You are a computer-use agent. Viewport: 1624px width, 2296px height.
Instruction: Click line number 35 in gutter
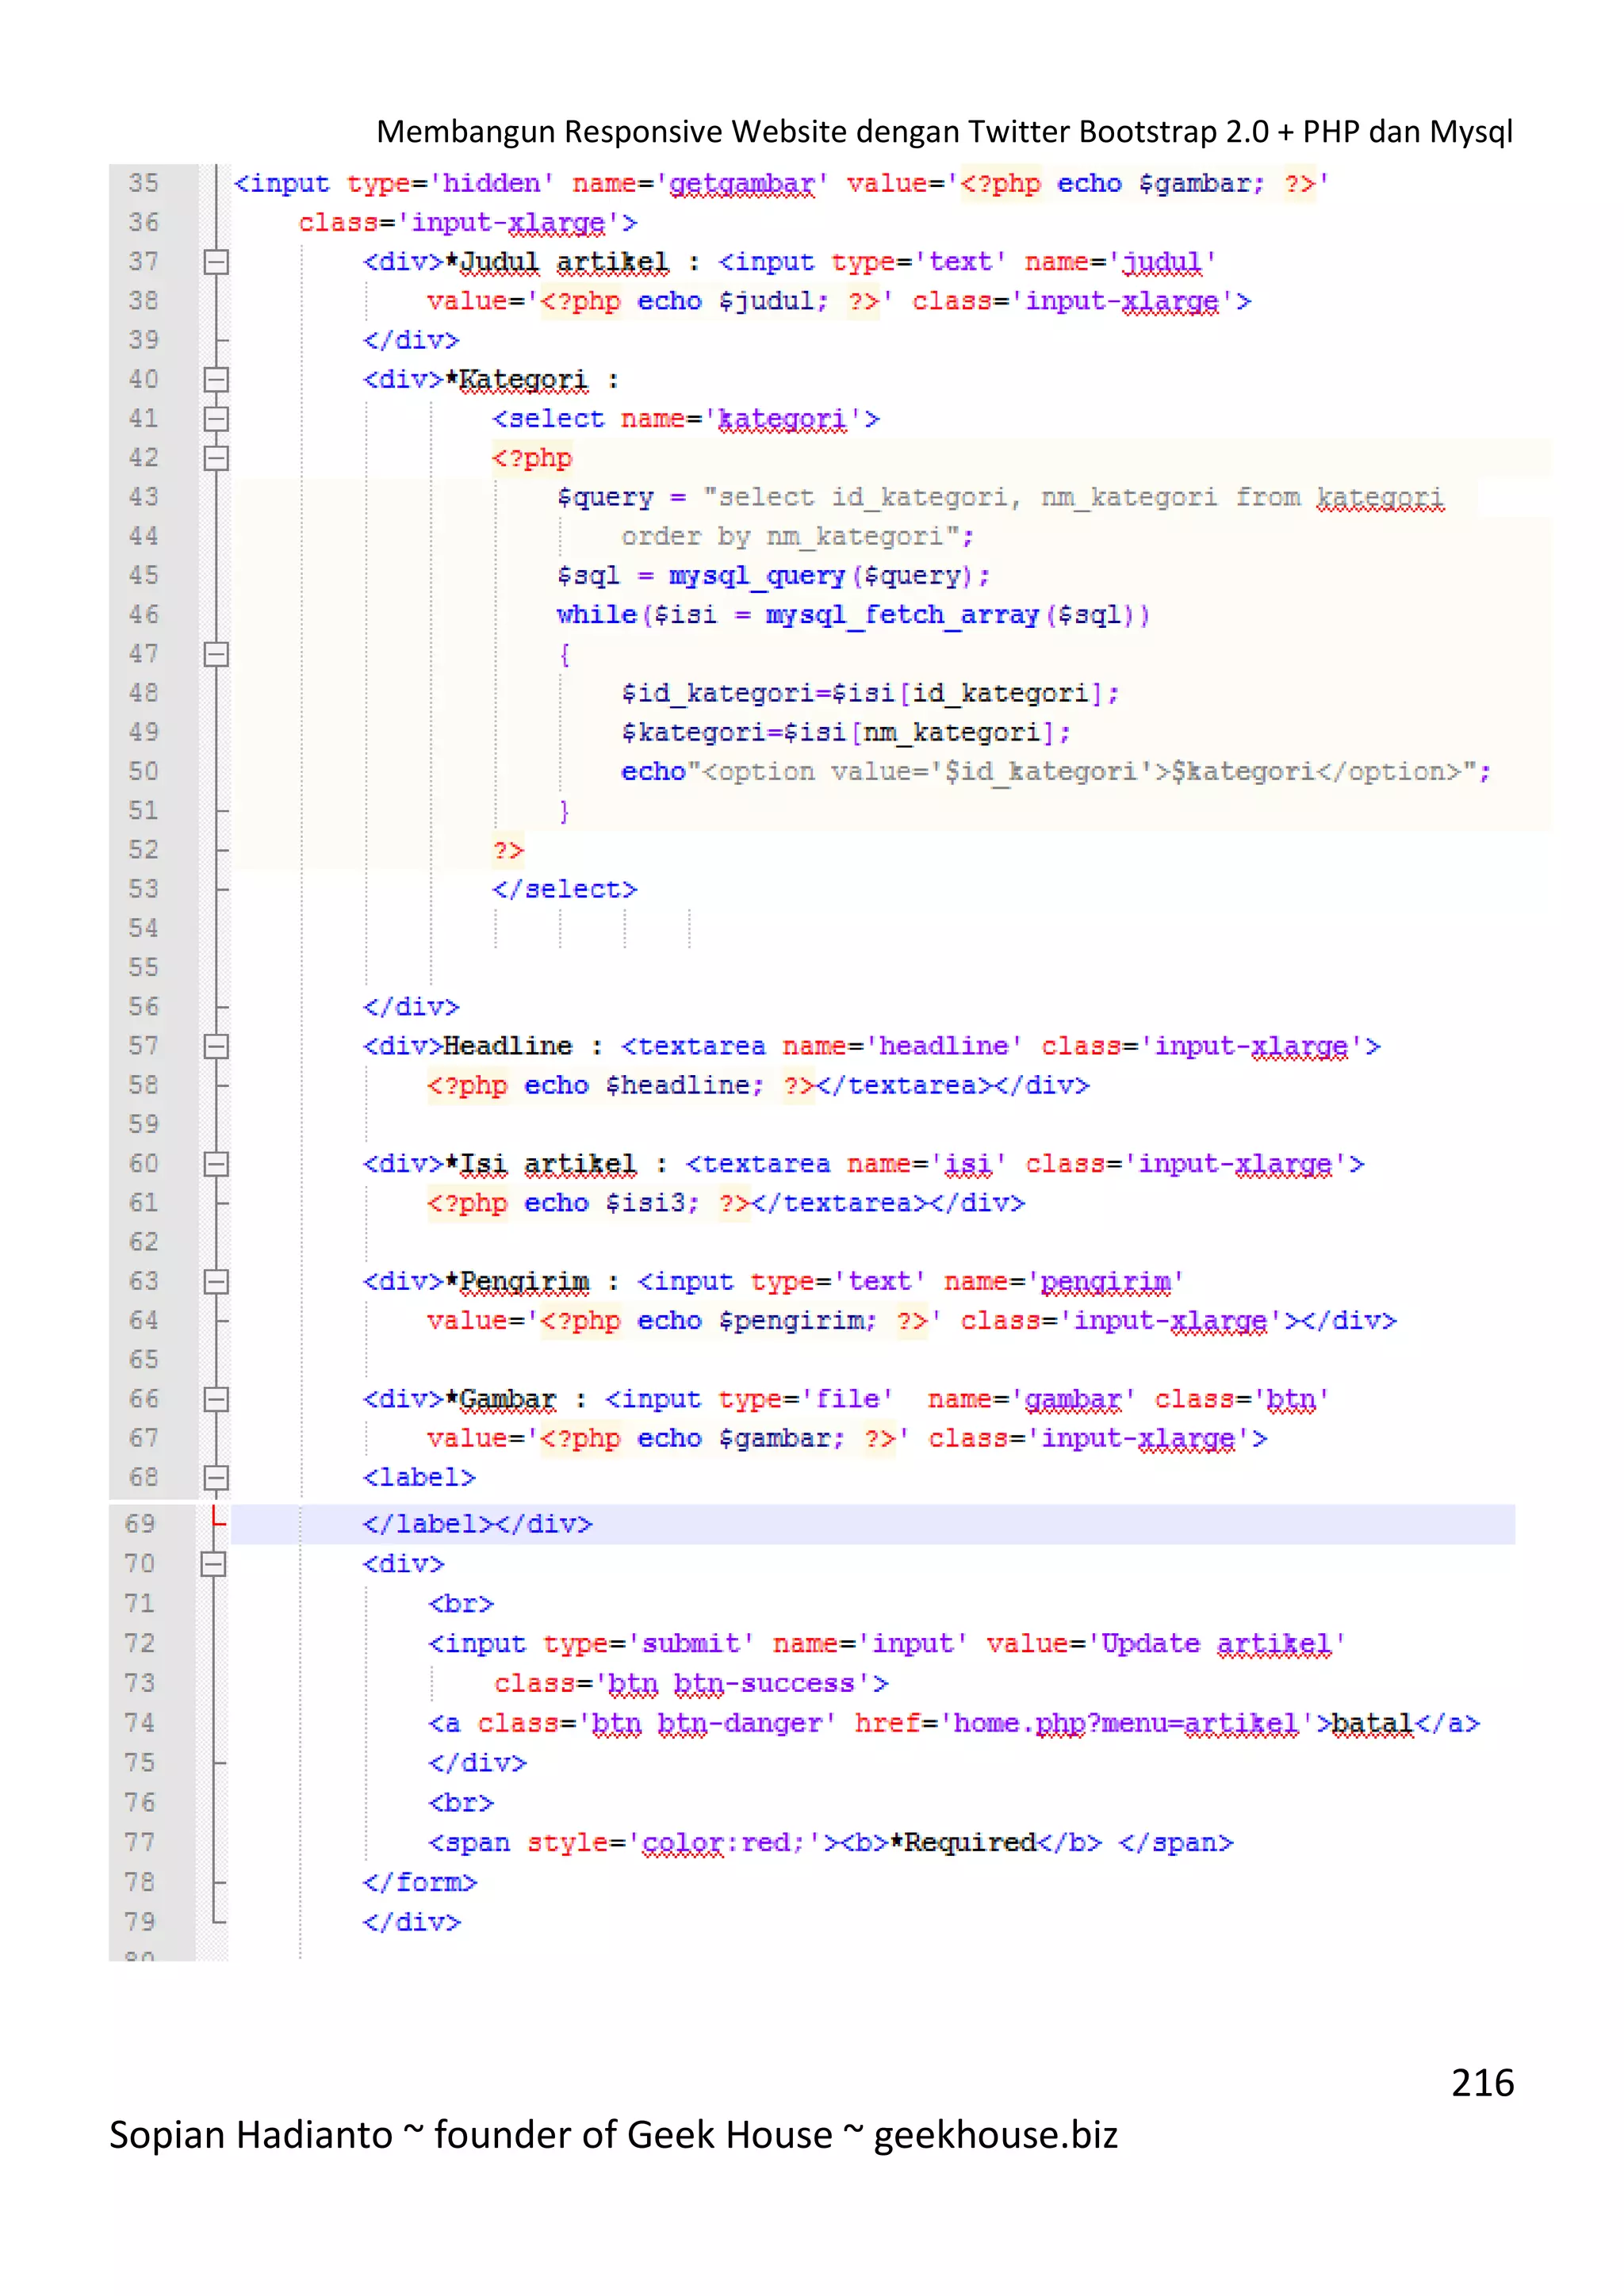click(144, 184)
